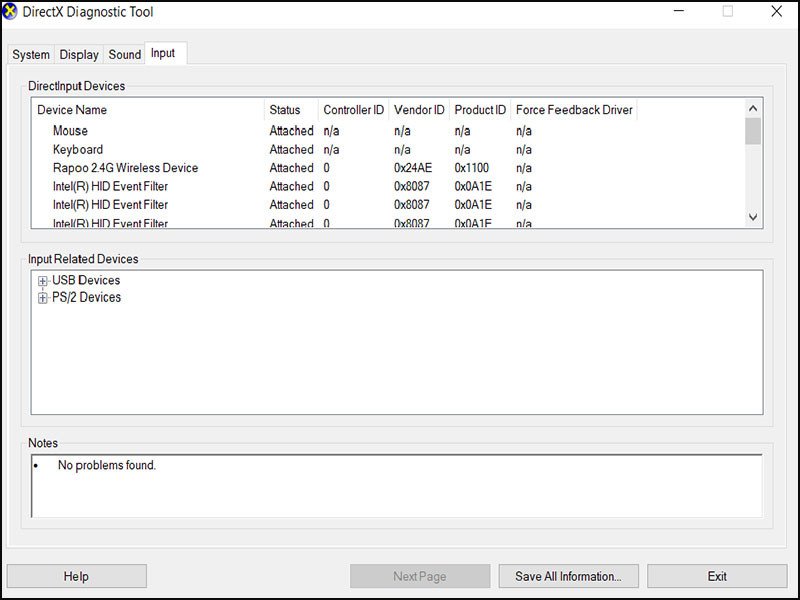
Task: Expand the USB Devices node
Action: click(40, 280)
